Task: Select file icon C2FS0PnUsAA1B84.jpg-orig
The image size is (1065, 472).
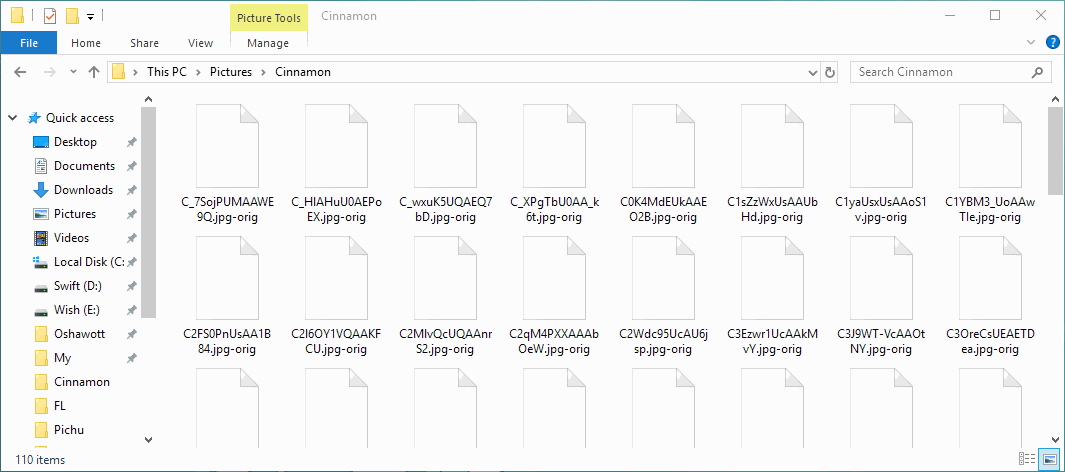Action: point(228,278)
